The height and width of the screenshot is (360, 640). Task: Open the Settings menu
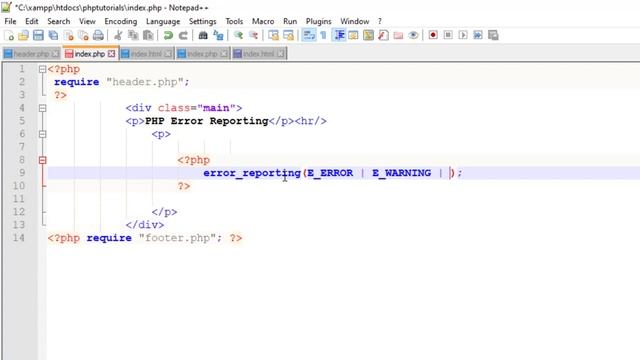click(x=202, y=21)
